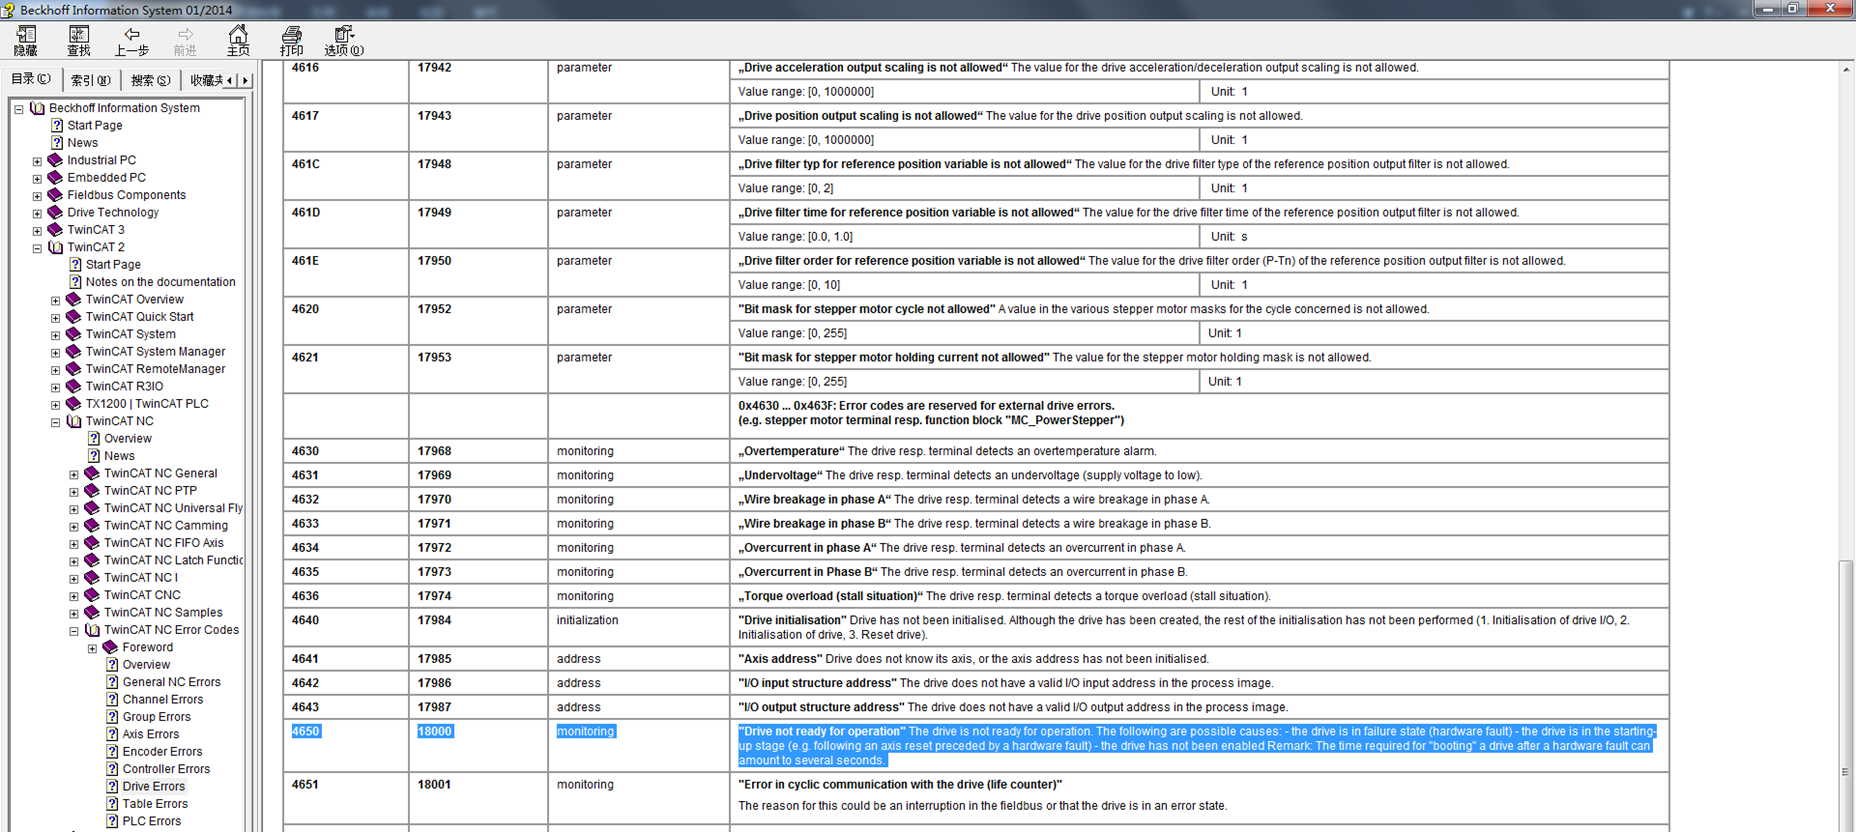
Task: Click the Table Errors page icon
Action: [112, 804]
